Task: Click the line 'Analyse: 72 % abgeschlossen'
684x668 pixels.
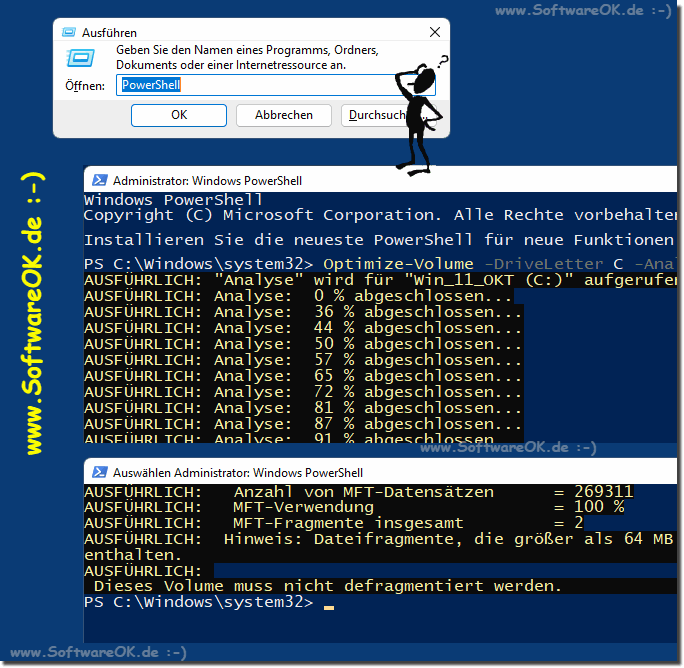Action: coord(303,392)
